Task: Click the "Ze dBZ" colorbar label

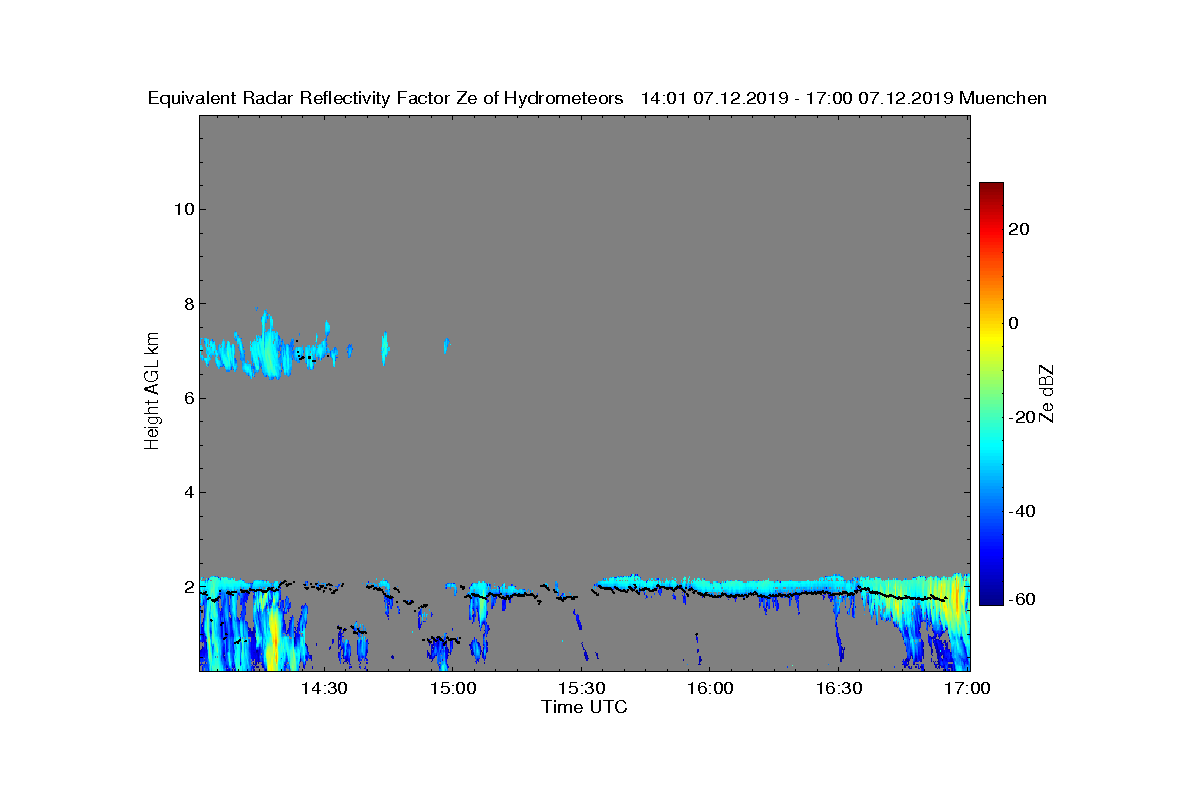Action: click(x=1047, y=393)
